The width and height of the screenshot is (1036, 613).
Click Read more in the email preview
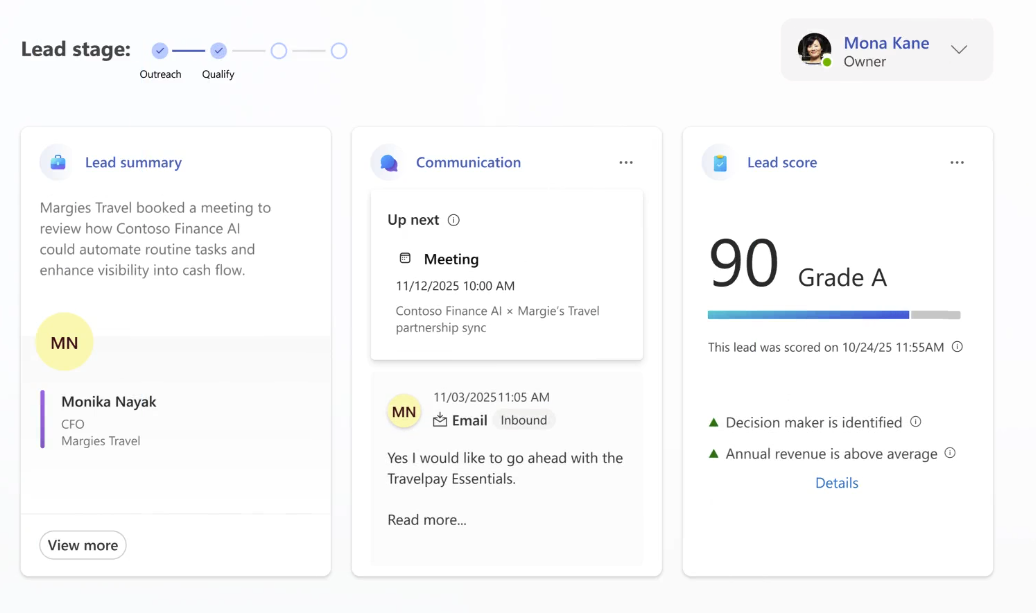point(427,519)
